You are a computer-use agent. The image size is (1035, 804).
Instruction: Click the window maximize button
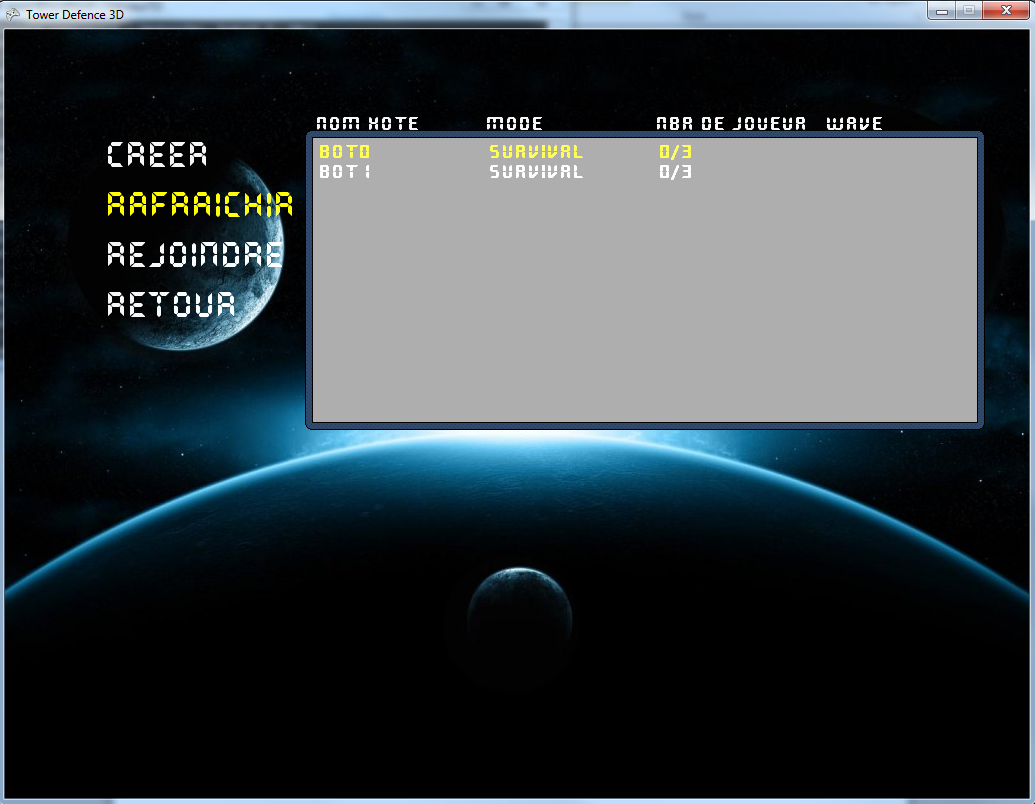(x=968, y=10)
